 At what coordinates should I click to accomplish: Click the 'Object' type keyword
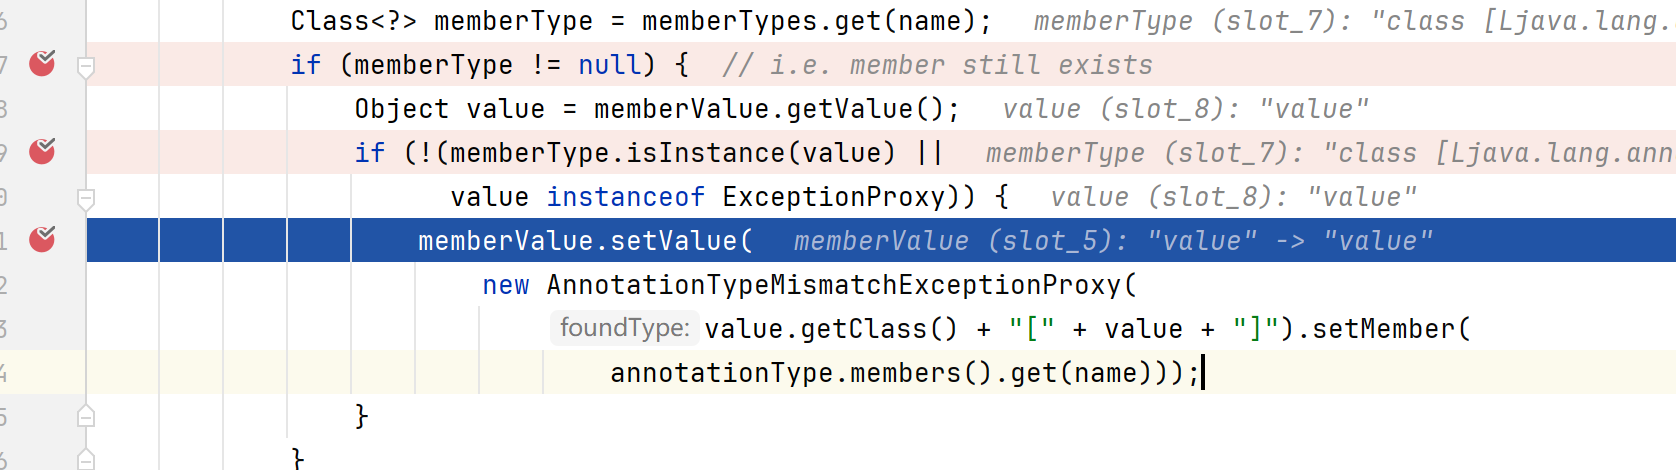coord(402,109)
